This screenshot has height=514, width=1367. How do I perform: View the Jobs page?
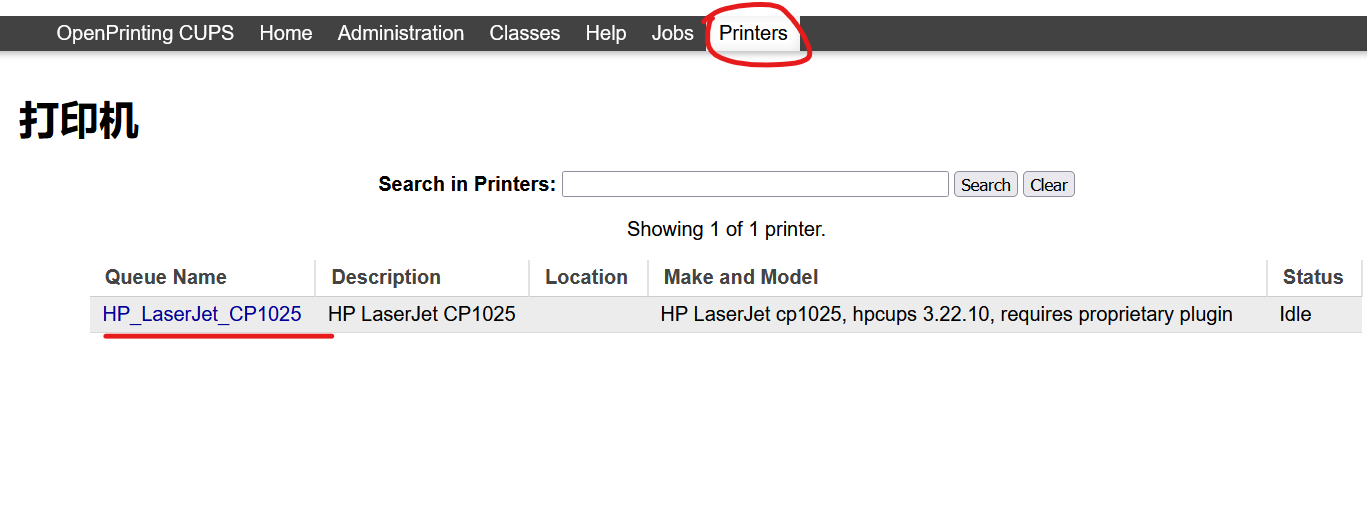[x=673, y=33]
